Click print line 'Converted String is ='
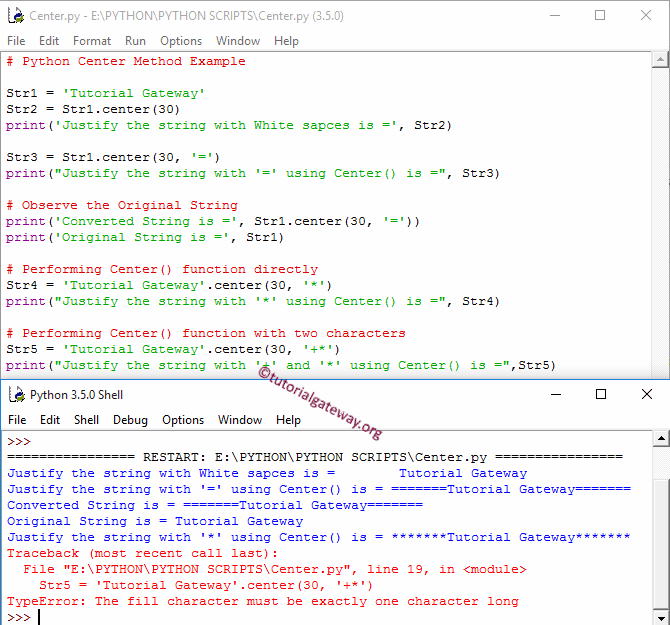Screen dimensions: 670x625 click(213, 222)
